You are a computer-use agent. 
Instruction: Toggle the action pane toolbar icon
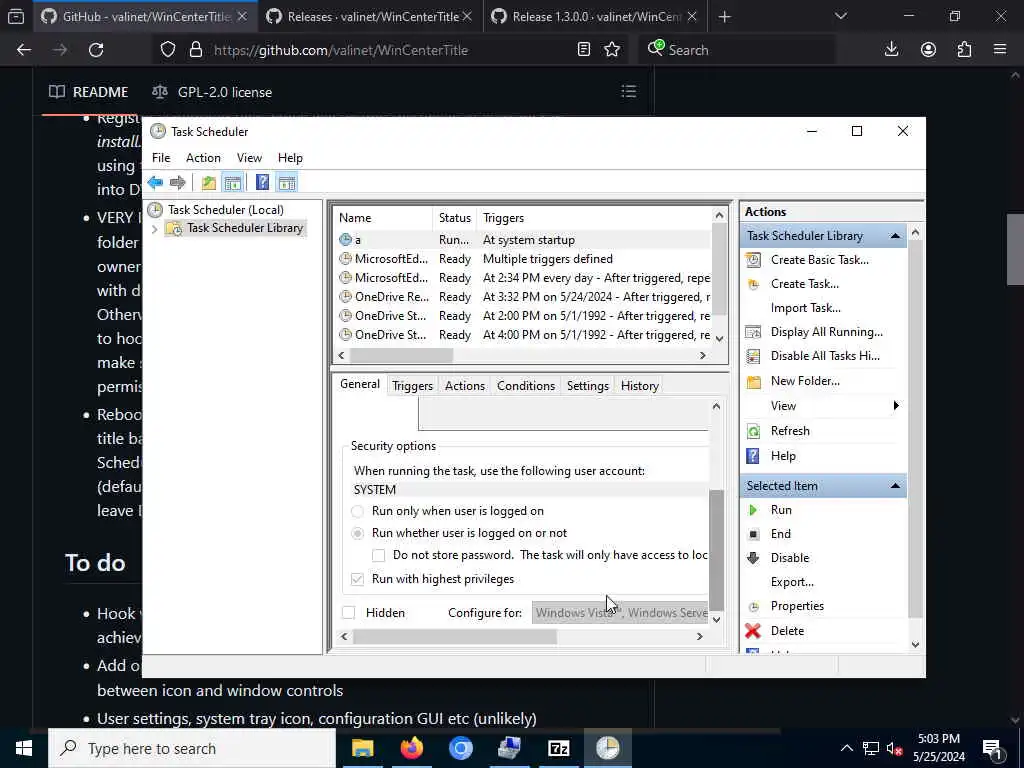(x=287, y=183)
